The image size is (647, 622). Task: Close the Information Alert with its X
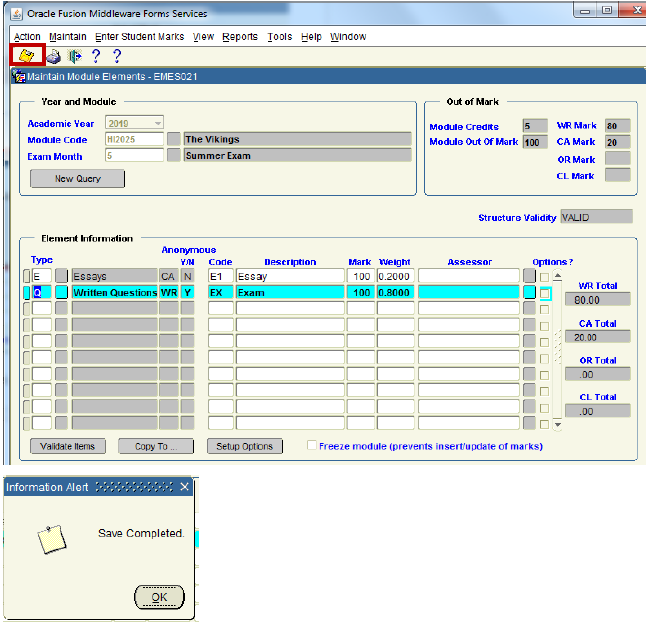coord(185,487)
